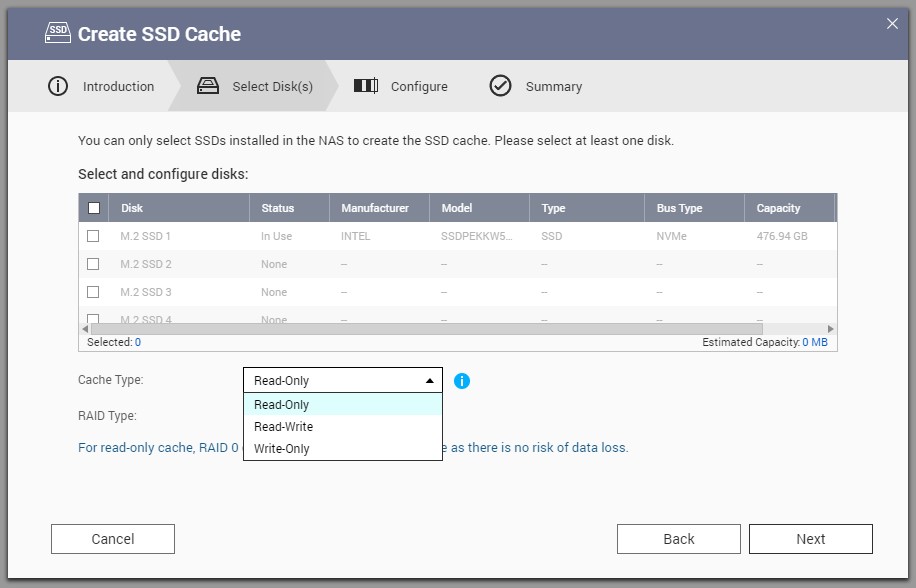Image resolution: width=916 pixels, height=588 pixels.
Task: Pick Read-Only in the dropdown list
Action: [282, 405]
